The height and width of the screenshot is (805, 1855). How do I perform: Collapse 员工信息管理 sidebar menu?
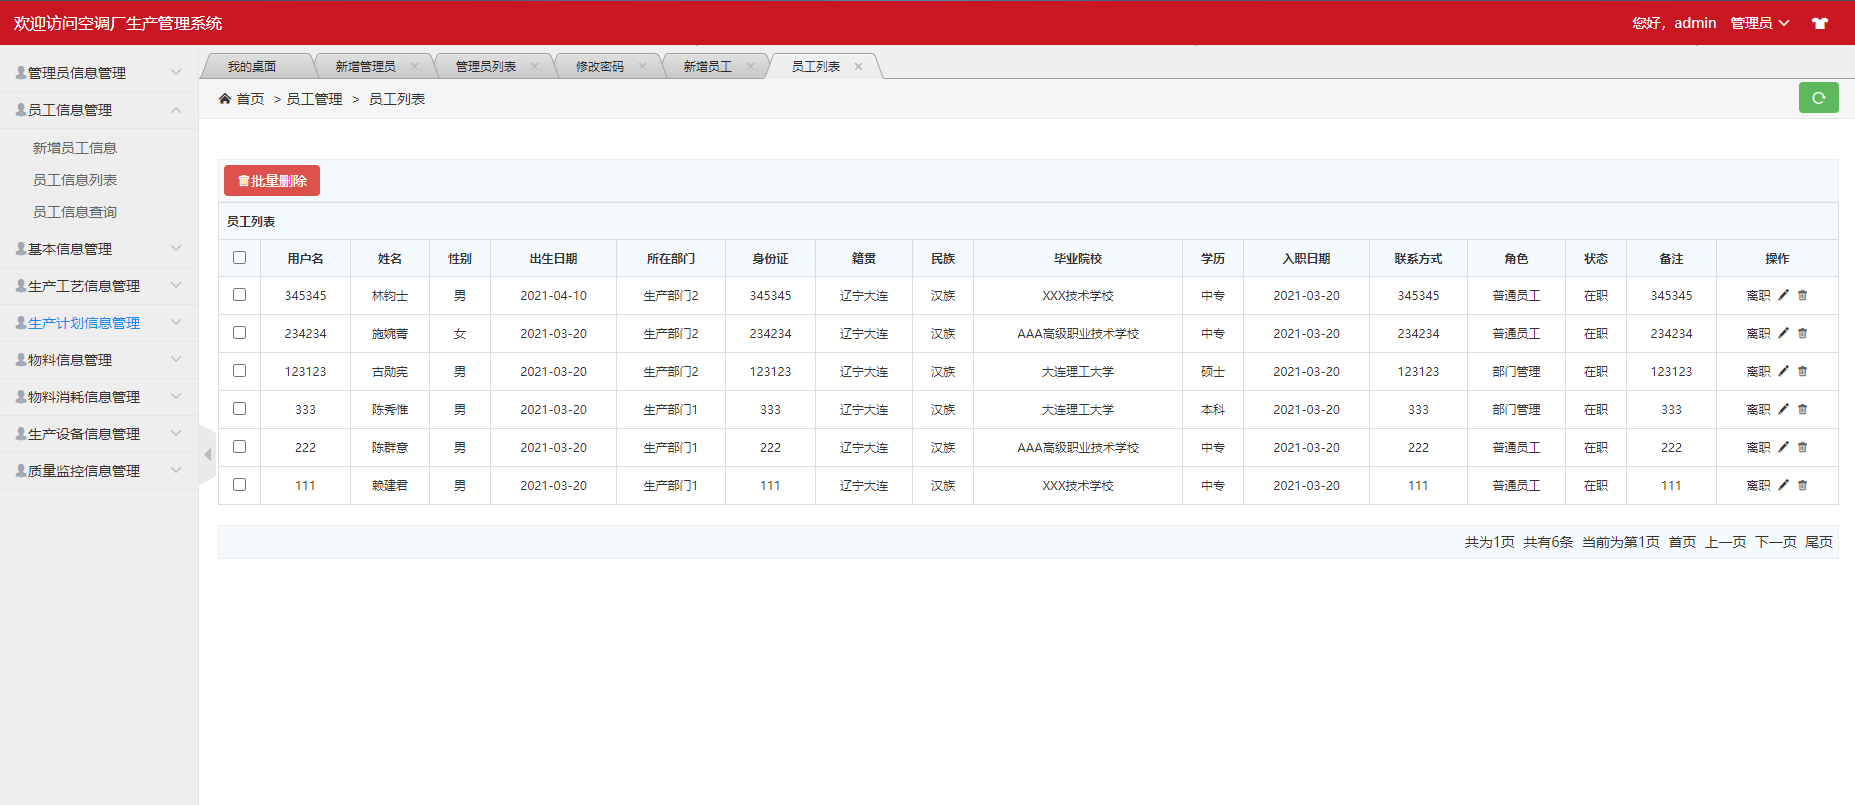pos(99,110)
